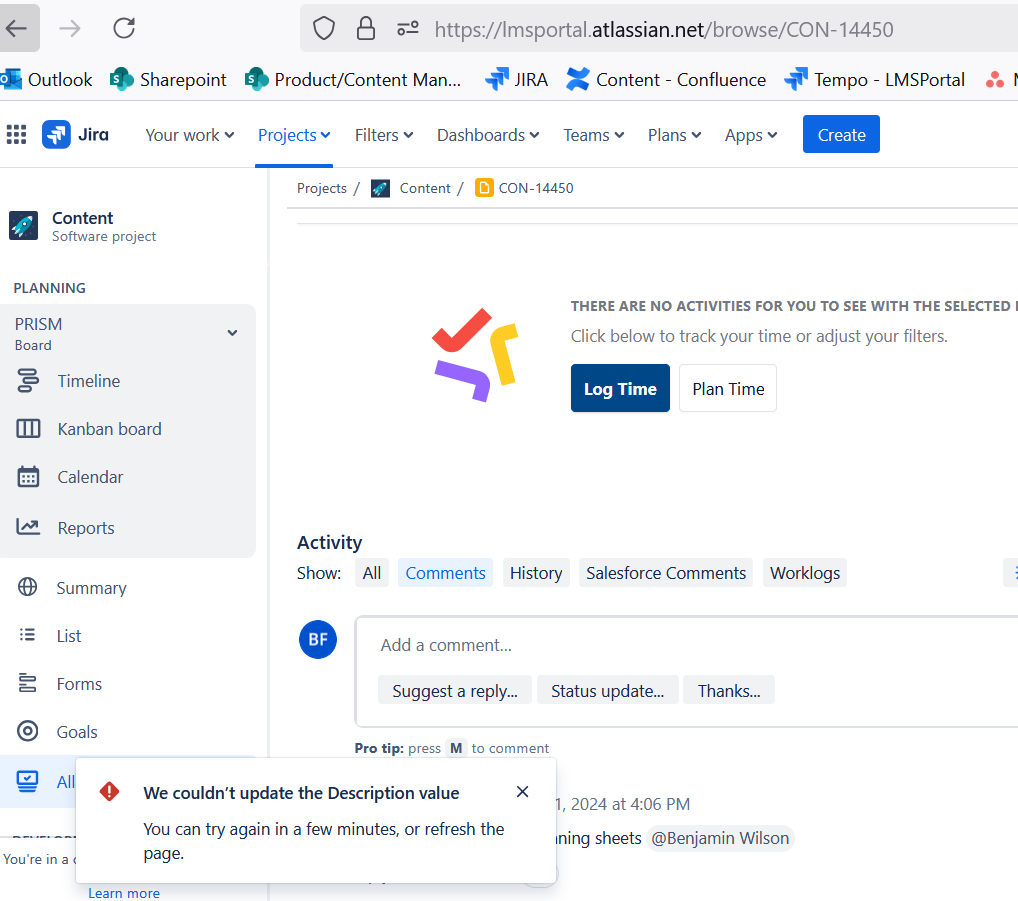This screenshot has height=901, width=1018.
Task: Toggle the Worklogs activity filter
Action: pos(804,572)
